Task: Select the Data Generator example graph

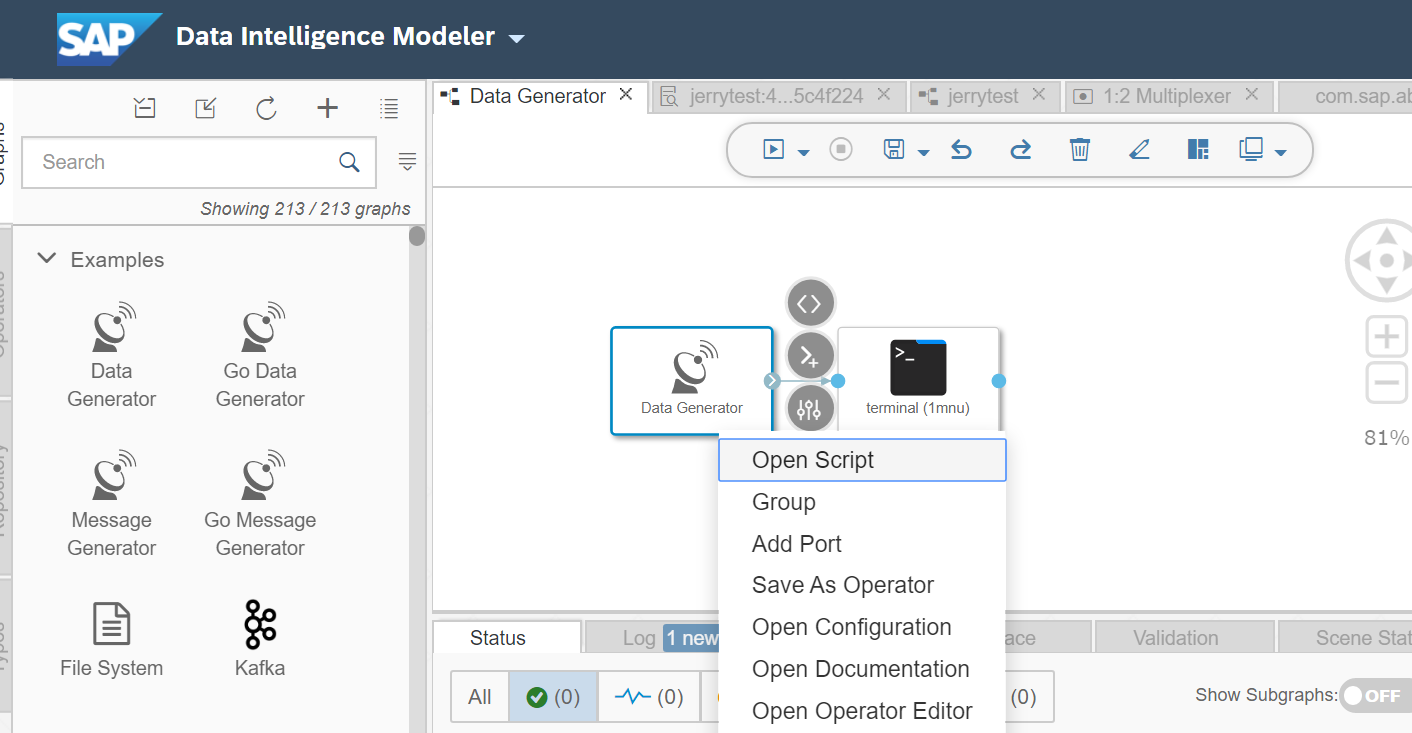Action: click(x=112, y=356)
